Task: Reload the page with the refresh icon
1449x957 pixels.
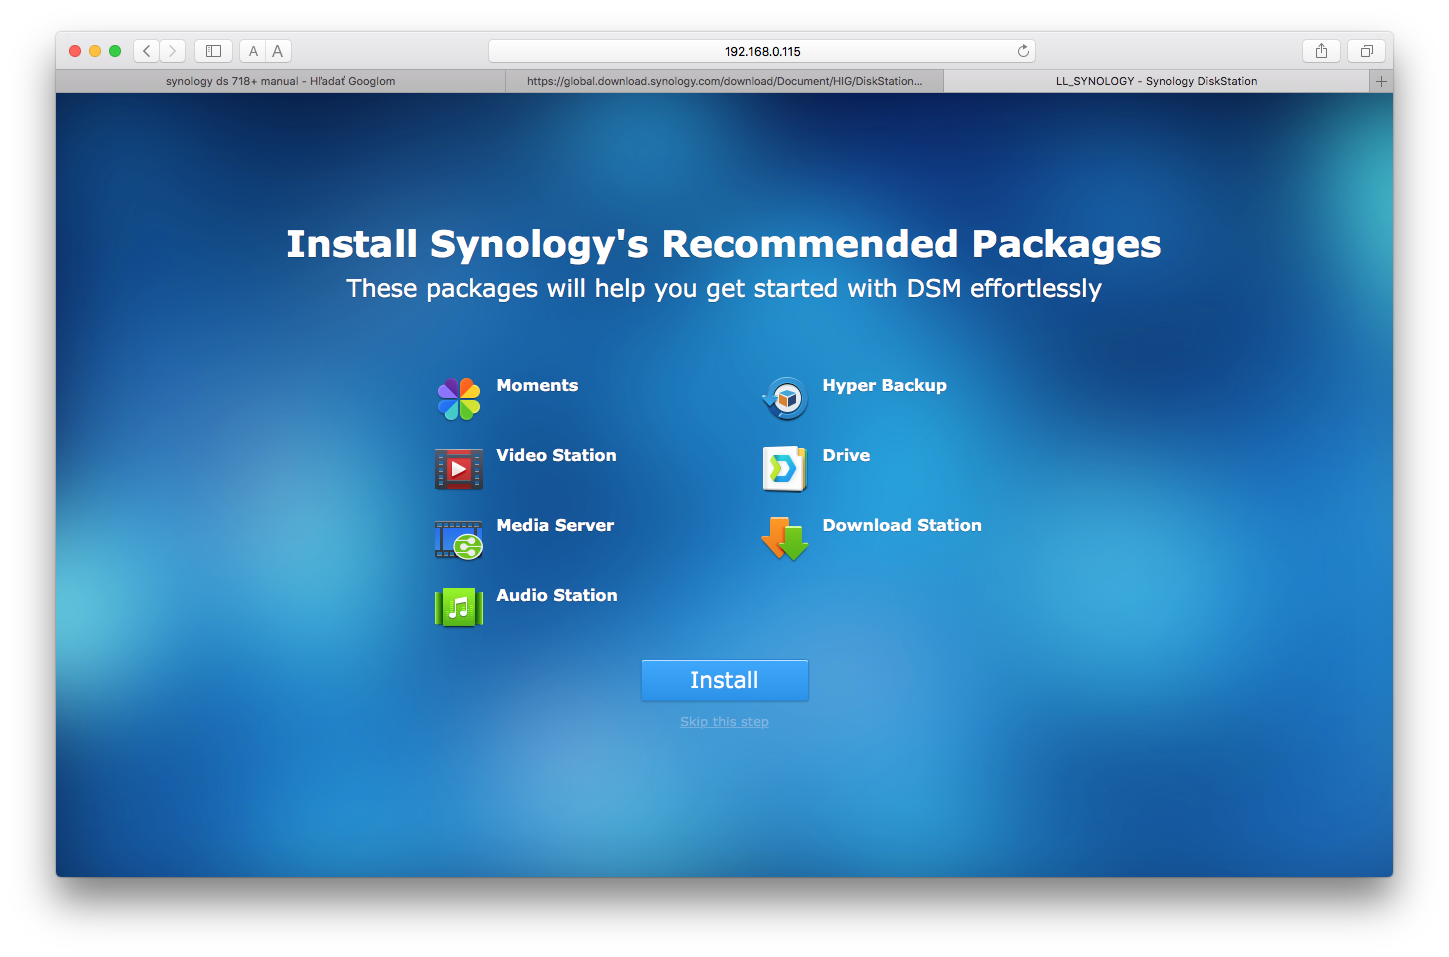Action: click(1023, 51)
